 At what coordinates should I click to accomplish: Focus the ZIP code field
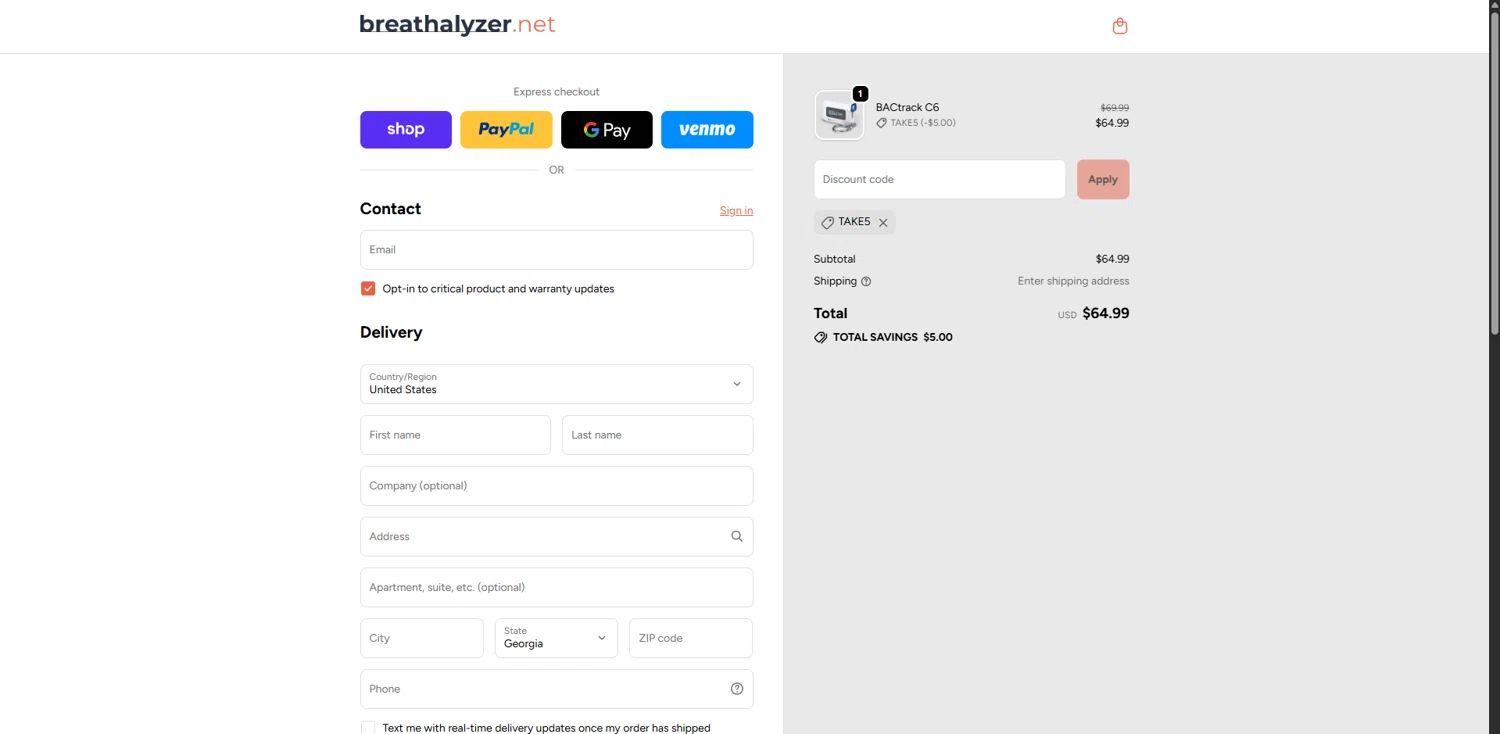click(691, 638)
